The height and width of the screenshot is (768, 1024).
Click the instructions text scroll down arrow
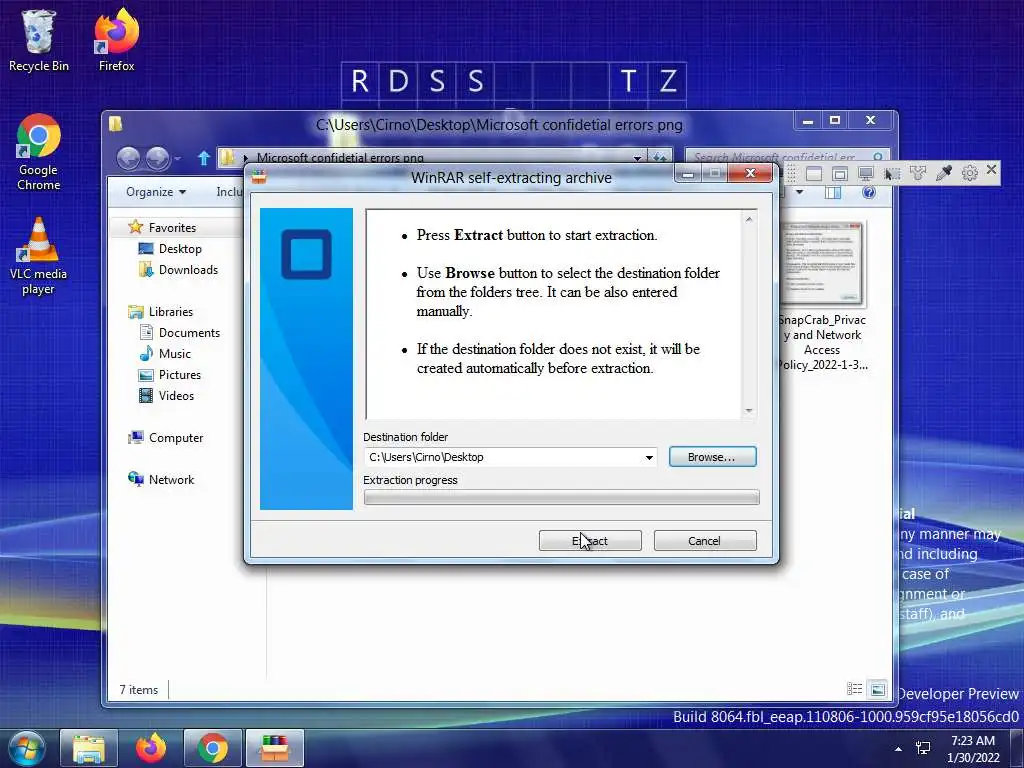749,411
